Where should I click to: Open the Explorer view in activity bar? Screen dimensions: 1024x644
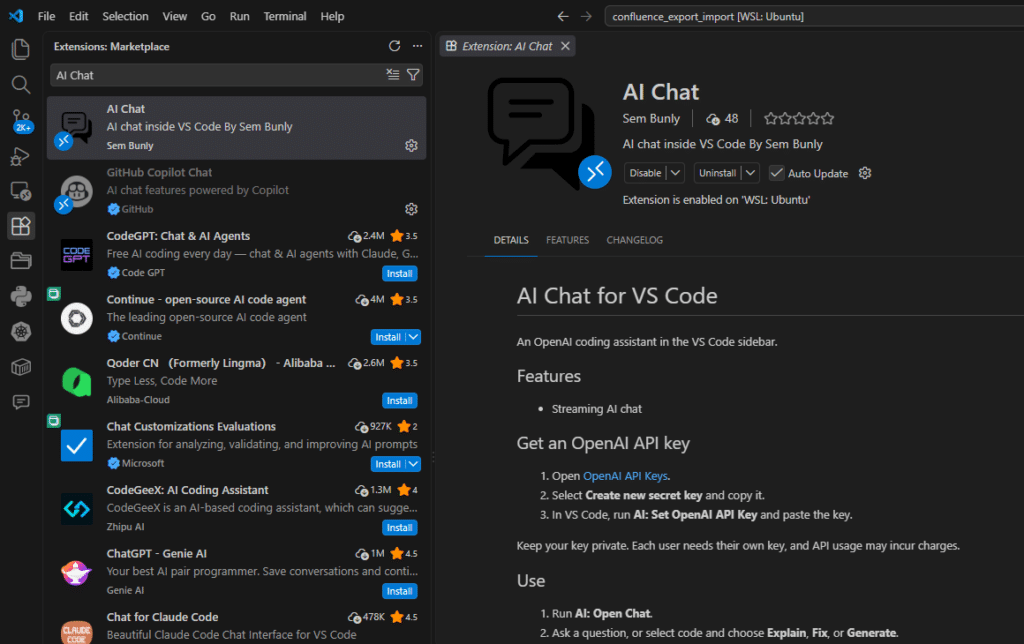[x=21, y=50]
